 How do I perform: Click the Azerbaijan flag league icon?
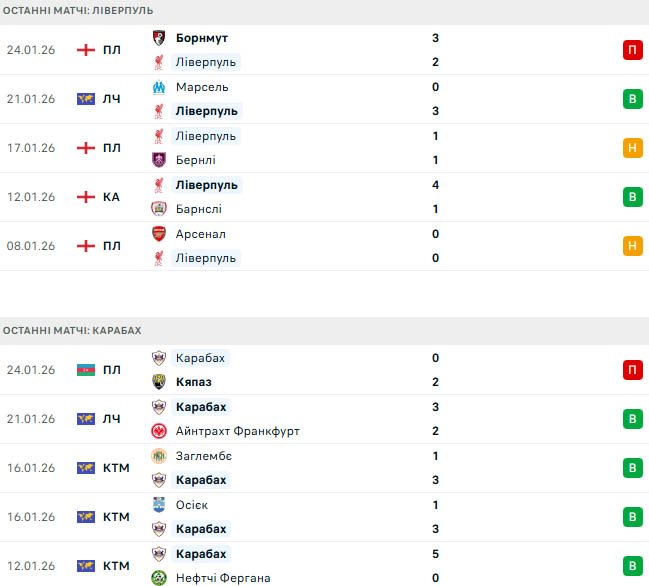(85, 370)
